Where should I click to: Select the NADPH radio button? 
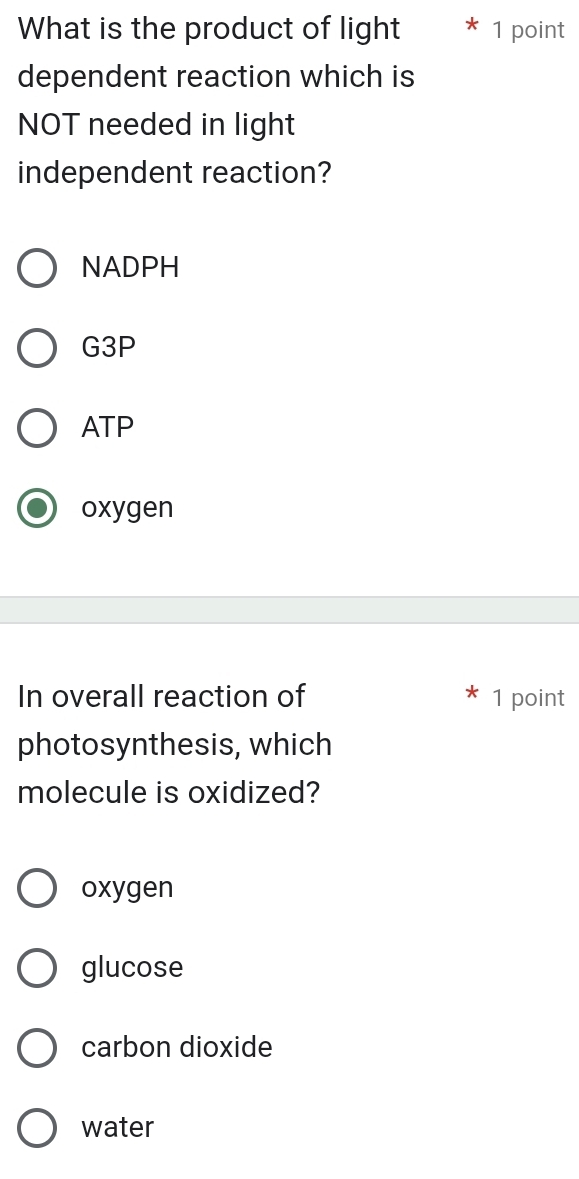37,268
